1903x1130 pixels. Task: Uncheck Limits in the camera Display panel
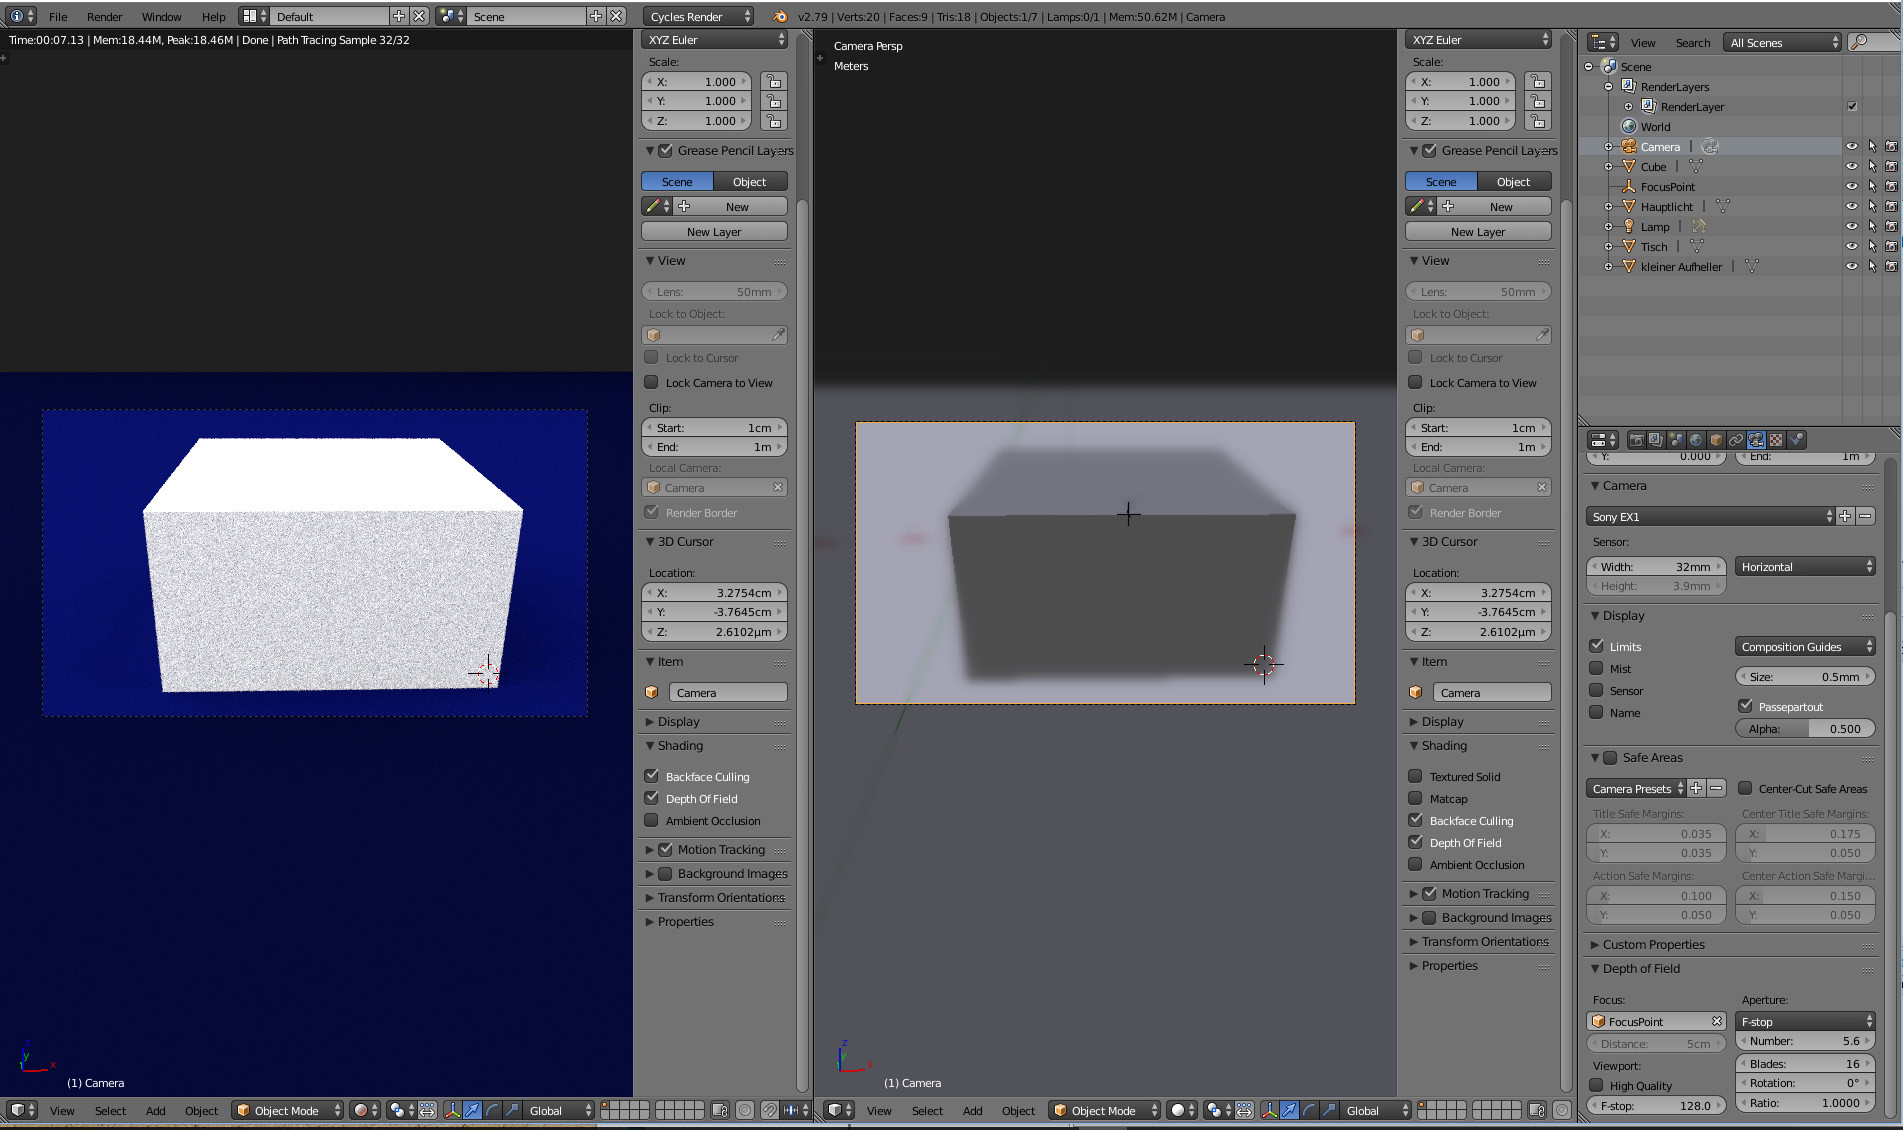[1596, 646]
